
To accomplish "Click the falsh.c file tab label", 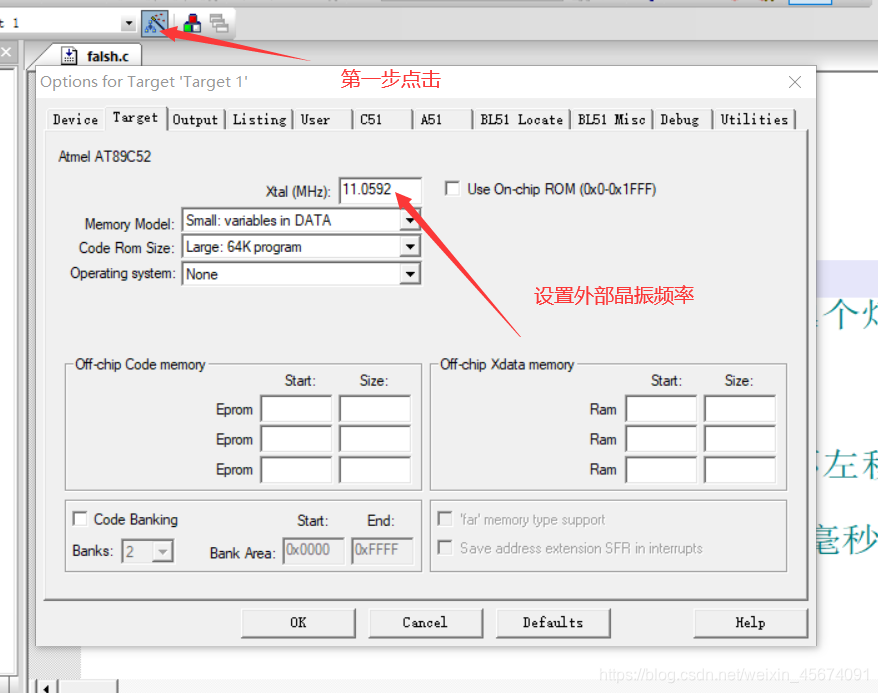I will (108, 57).
